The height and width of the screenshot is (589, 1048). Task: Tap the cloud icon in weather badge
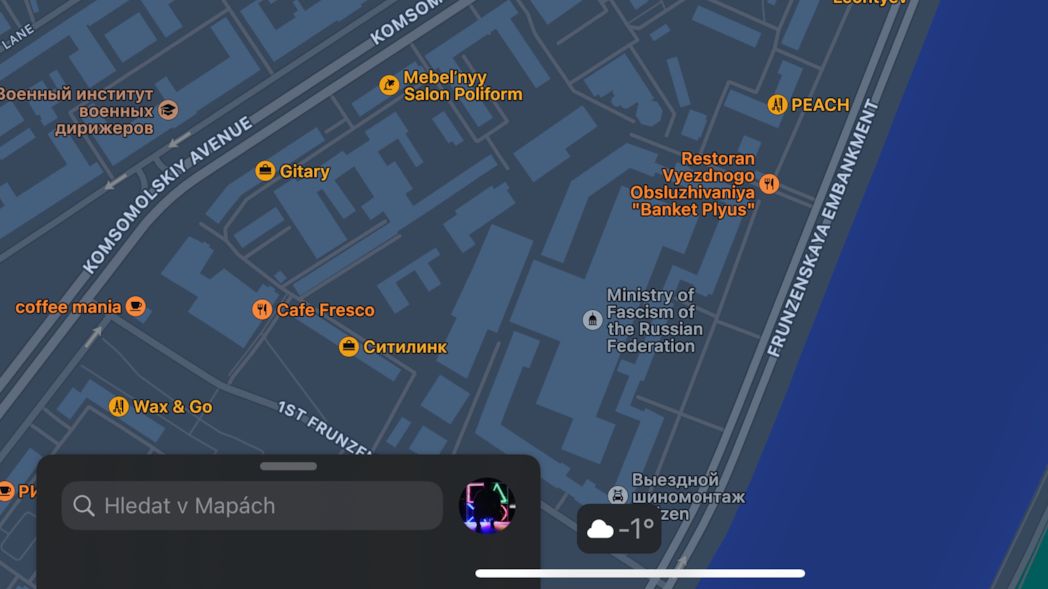[600, 529]
